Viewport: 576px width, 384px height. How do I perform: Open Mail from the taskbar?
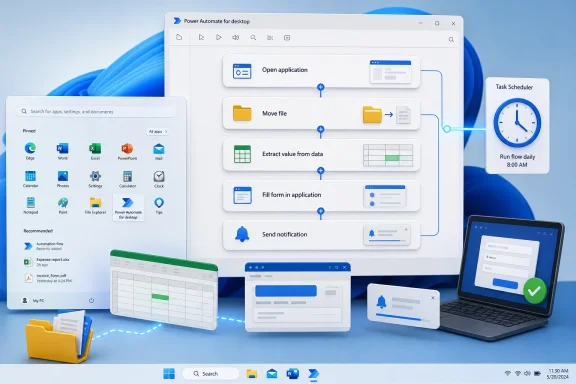click(x=272, y=374)
